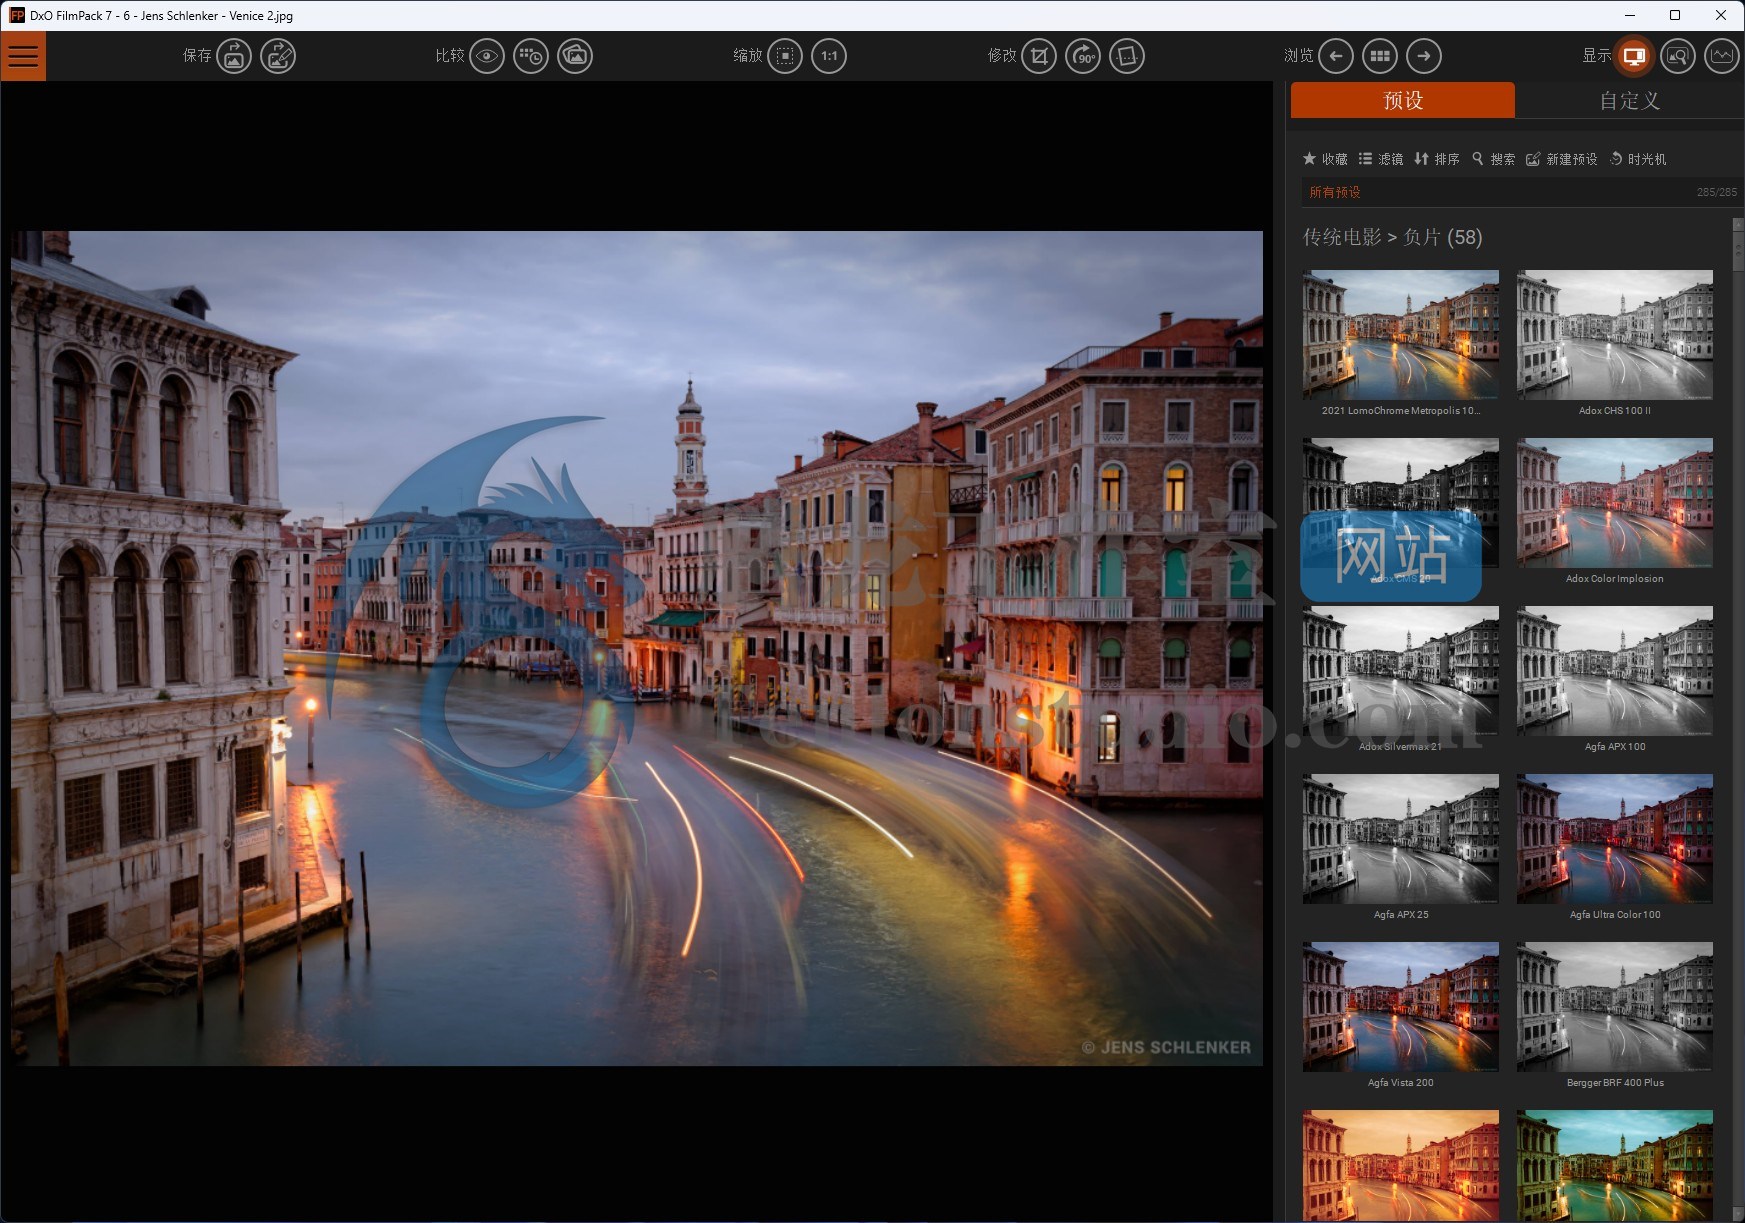Click the save-as-preset pencil icon
This screenshot has width=1745, height=1223.
[278, 56]
